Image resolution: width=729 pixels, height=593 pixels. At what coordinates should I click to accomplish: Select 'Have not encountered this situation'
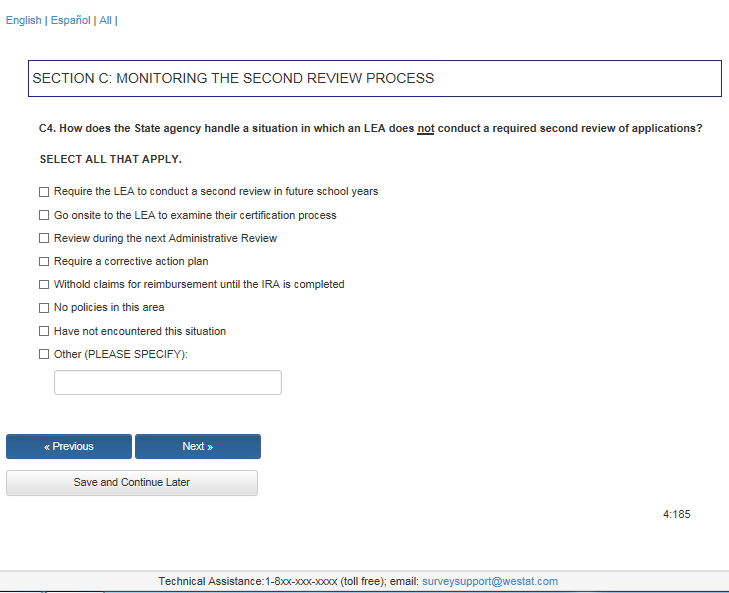[44, 331]
